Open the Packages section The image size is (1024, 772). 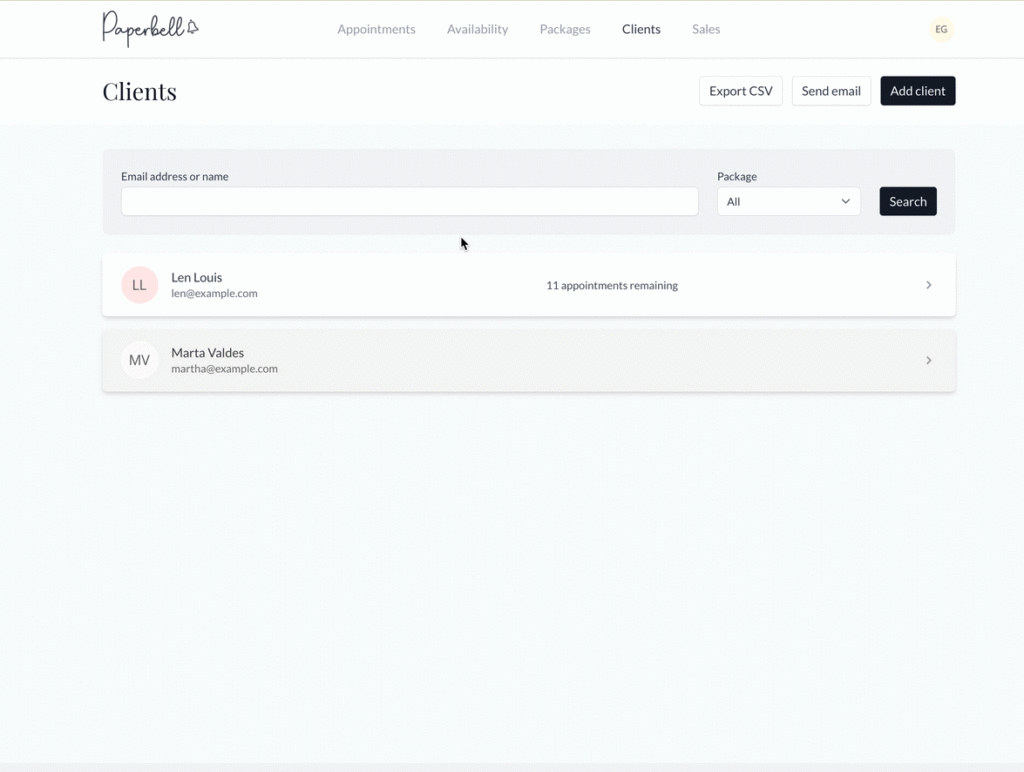[564, 29]
